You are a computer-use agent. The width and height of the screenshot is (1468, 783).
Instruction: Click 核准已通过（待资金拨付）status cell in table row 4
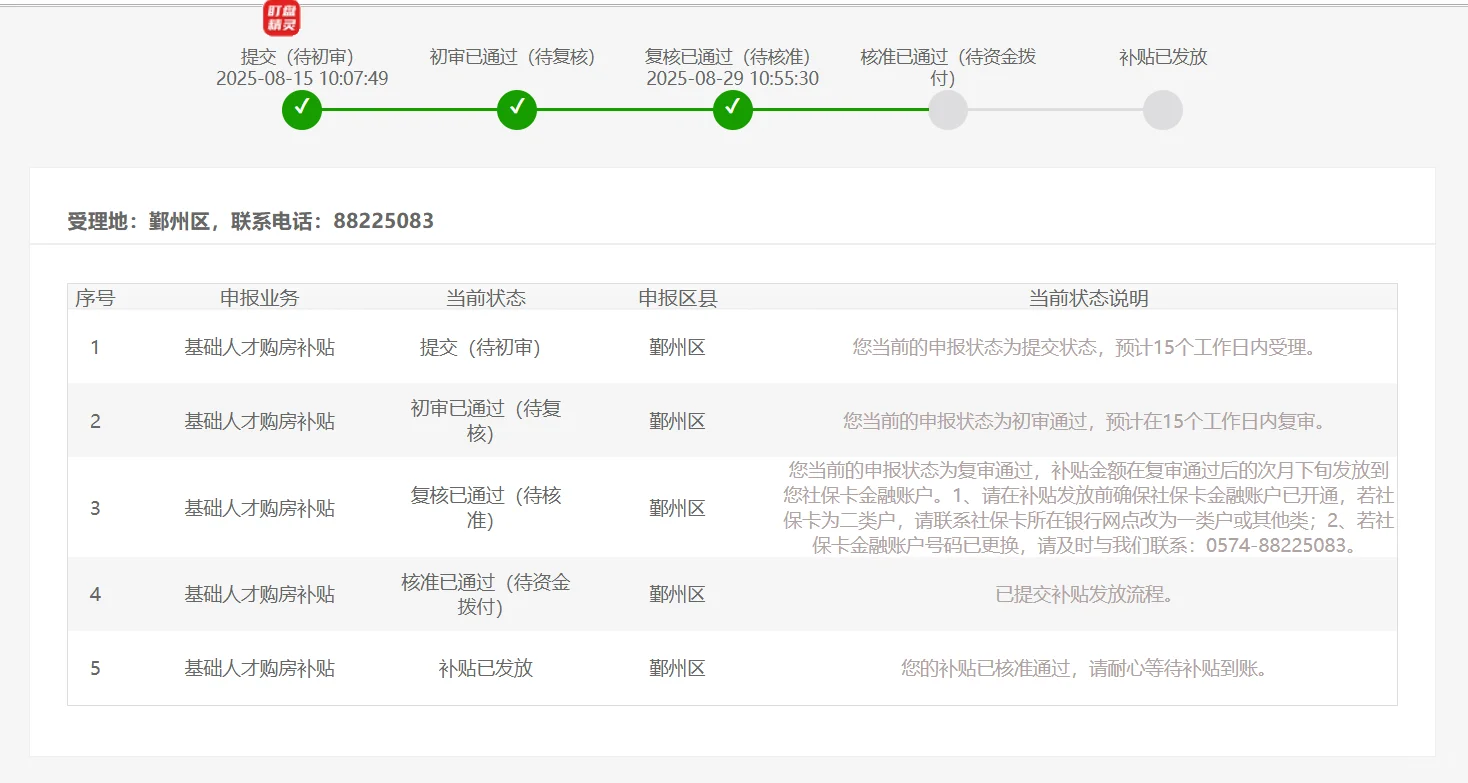(486, 594)
